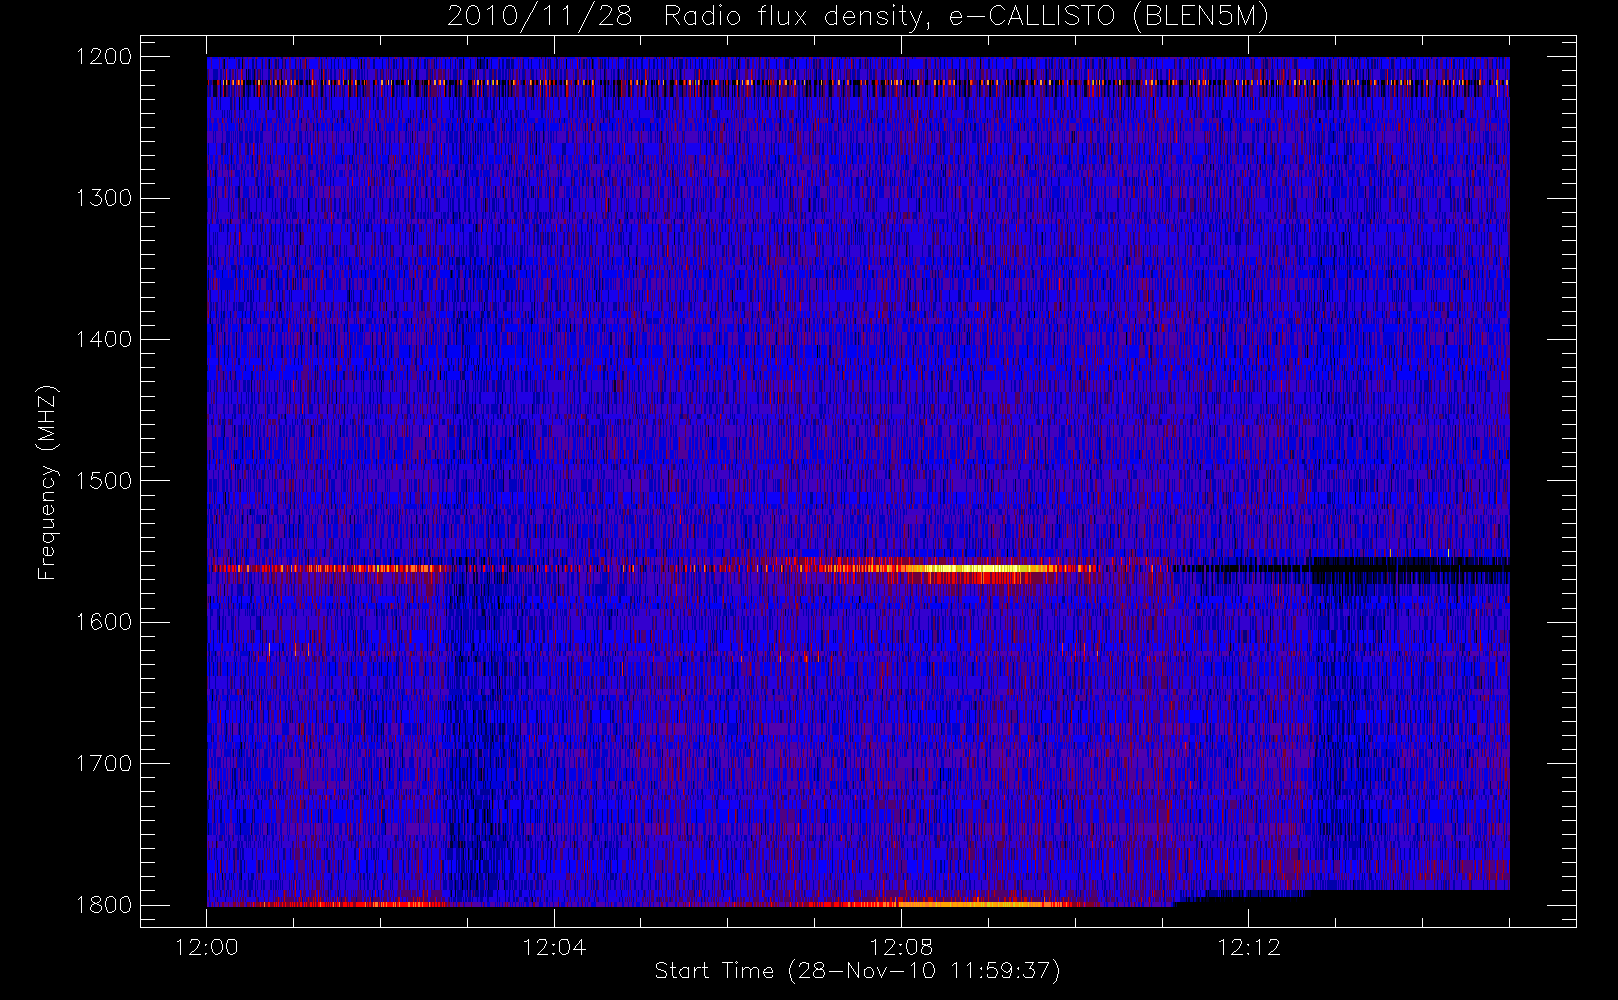Click the 1400 frequency tick label
1618x1000 pixels.
tap(104, 340)
